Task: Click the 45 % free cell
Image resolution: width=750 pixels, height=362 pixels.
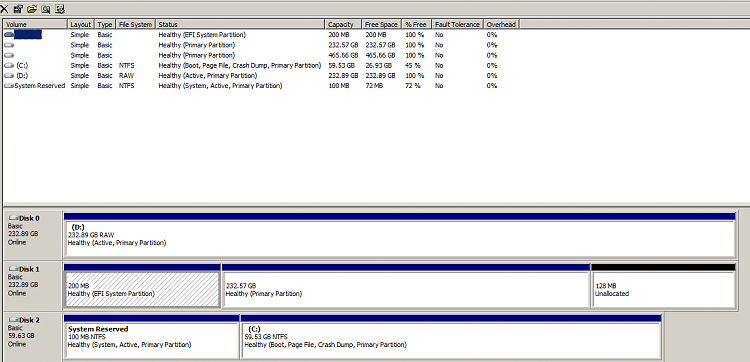Action: (x=413, y=66)
